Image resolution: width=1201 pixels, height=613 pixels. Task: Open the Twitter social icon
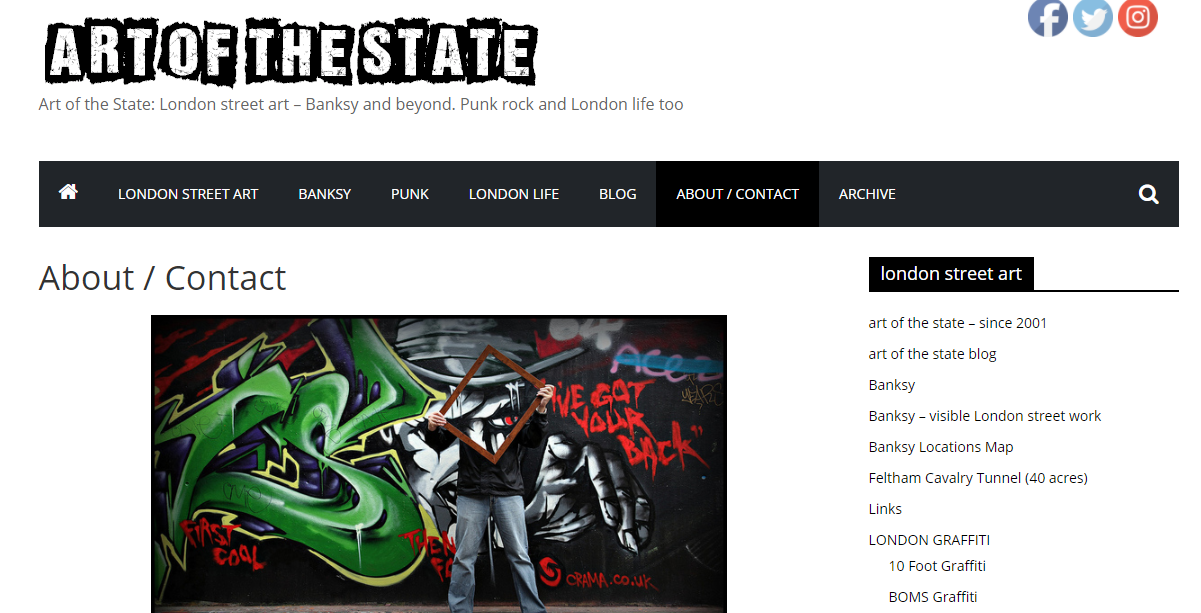tap(1093, 17)
